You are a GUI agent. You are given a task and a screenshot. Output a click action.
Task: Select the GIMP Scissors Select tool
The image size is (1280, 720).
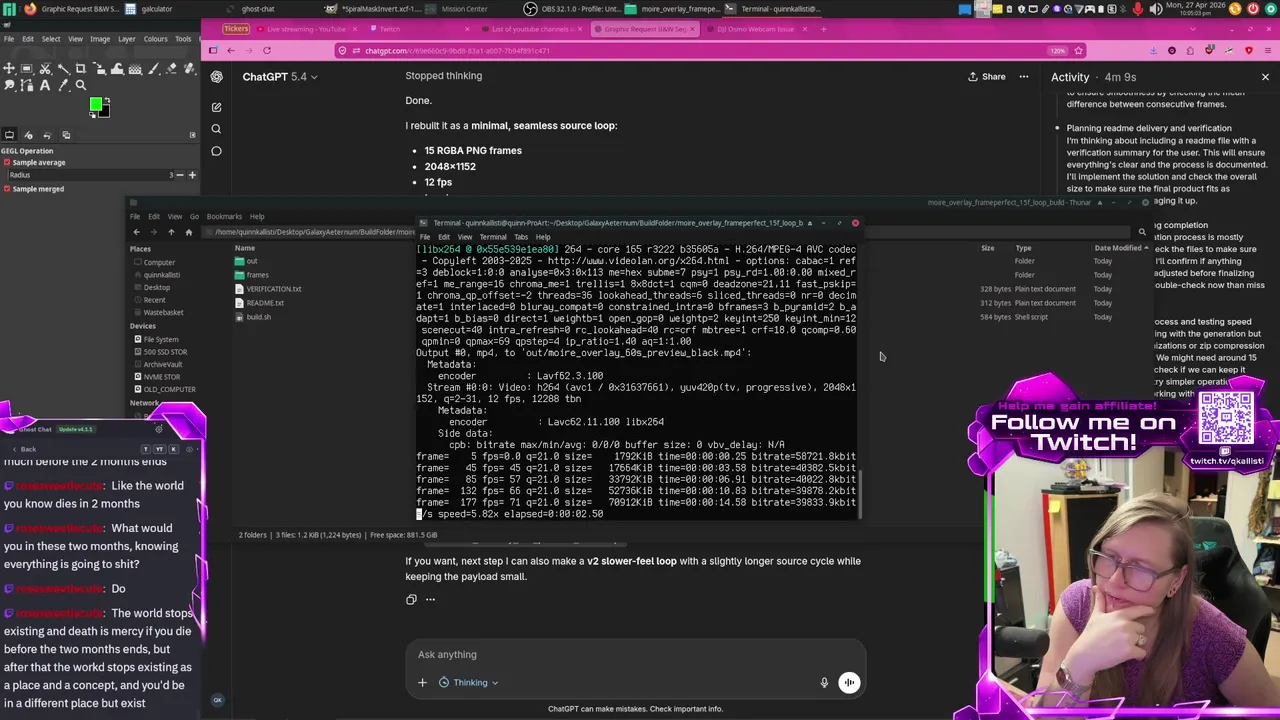pyautogui.click(x=45, y=69)
